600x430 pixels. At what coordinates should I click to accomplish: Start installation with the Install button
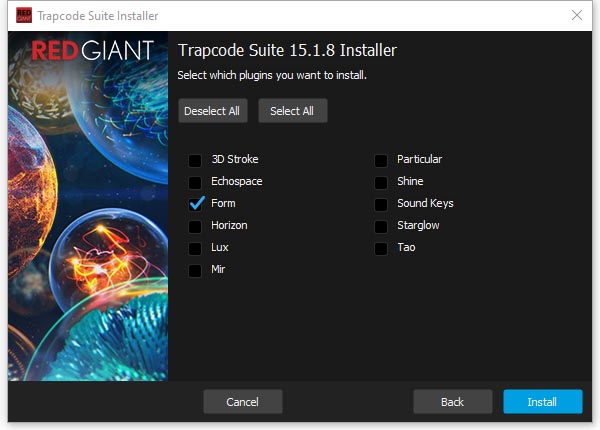click(543, 402)
